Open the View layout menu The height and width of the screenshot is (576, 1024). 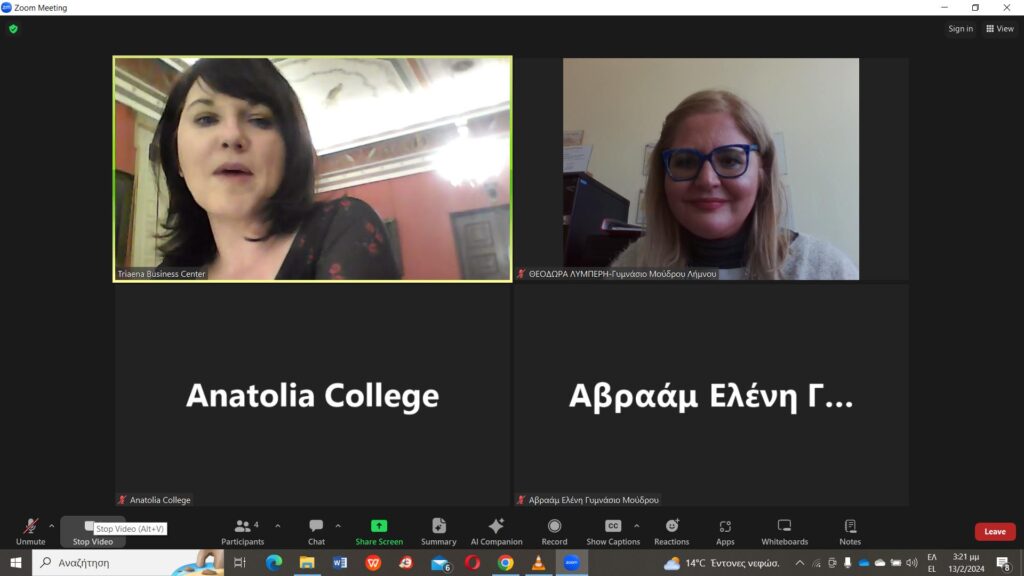pos(1000,29)
